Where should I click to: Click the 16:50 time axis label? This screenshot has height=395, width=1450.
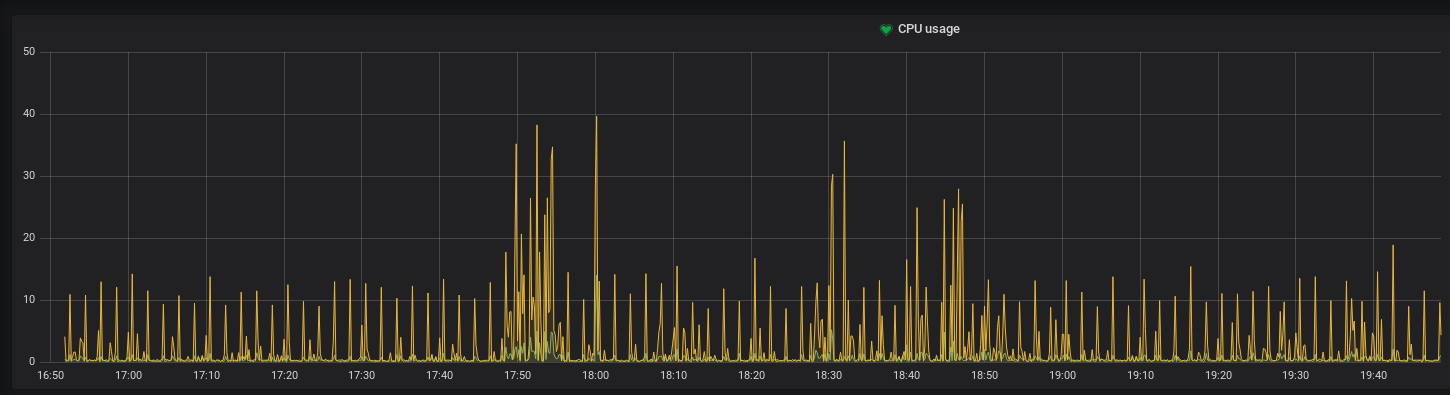(x=50, y=375)
